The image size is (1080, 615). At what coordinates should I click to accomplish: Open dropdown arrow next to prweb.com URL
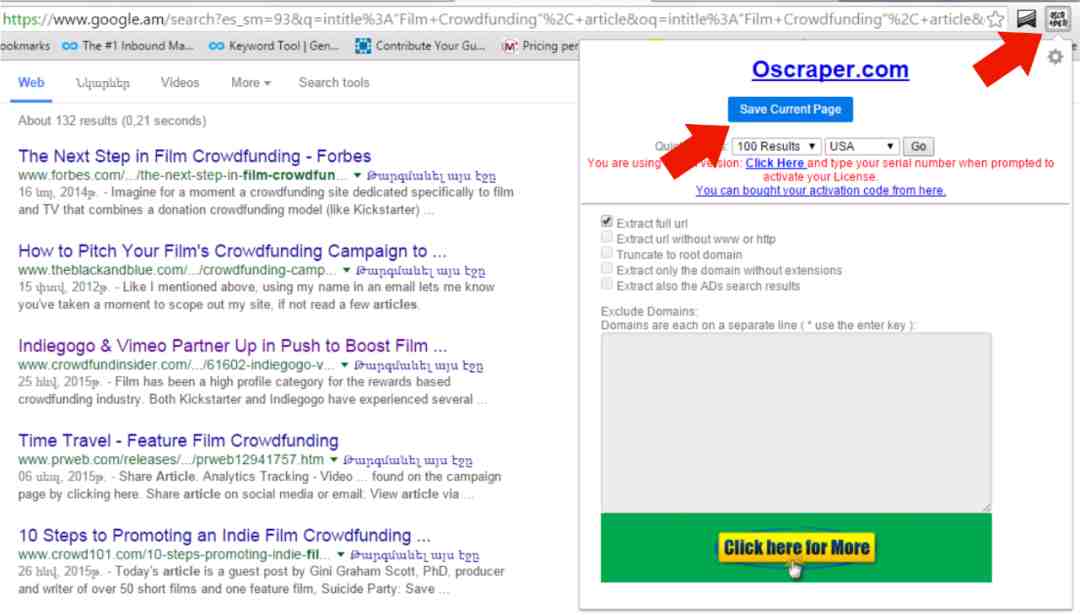coord(334,459)
